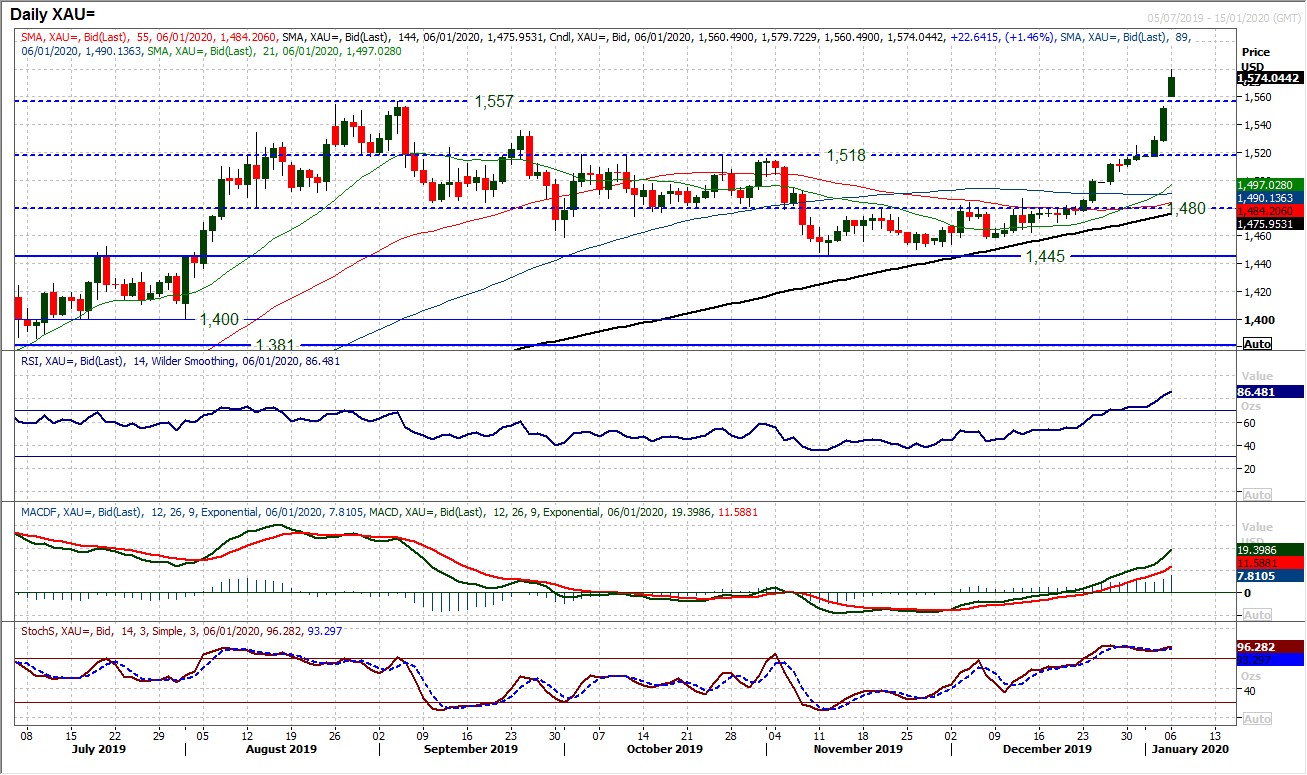Click the Auto scale button on price axis
This screenshot has width=1307, height=775.
(1256, 343)
